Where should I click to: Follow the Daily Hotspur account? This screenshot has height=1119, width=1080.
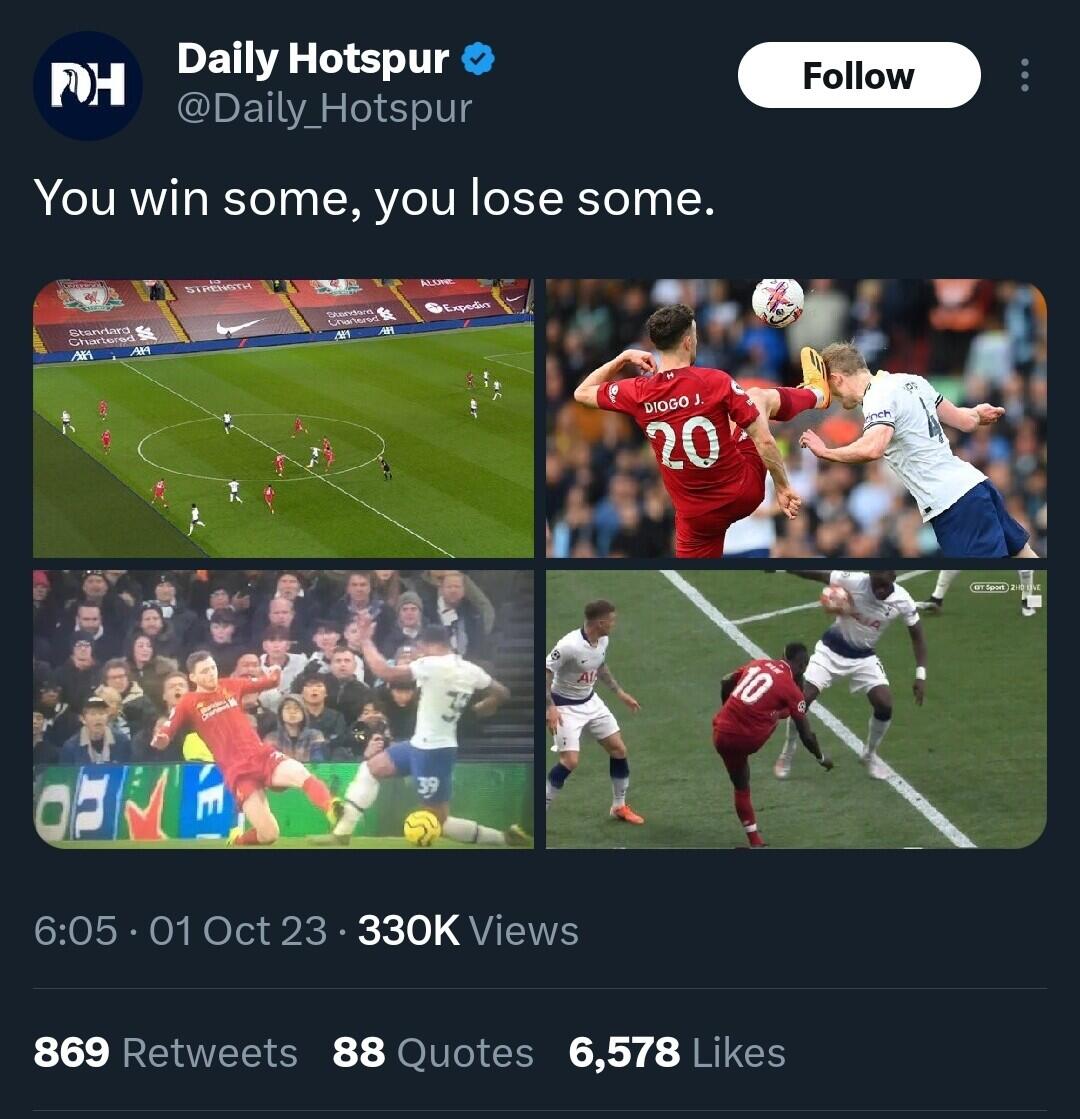coord(859,75)
